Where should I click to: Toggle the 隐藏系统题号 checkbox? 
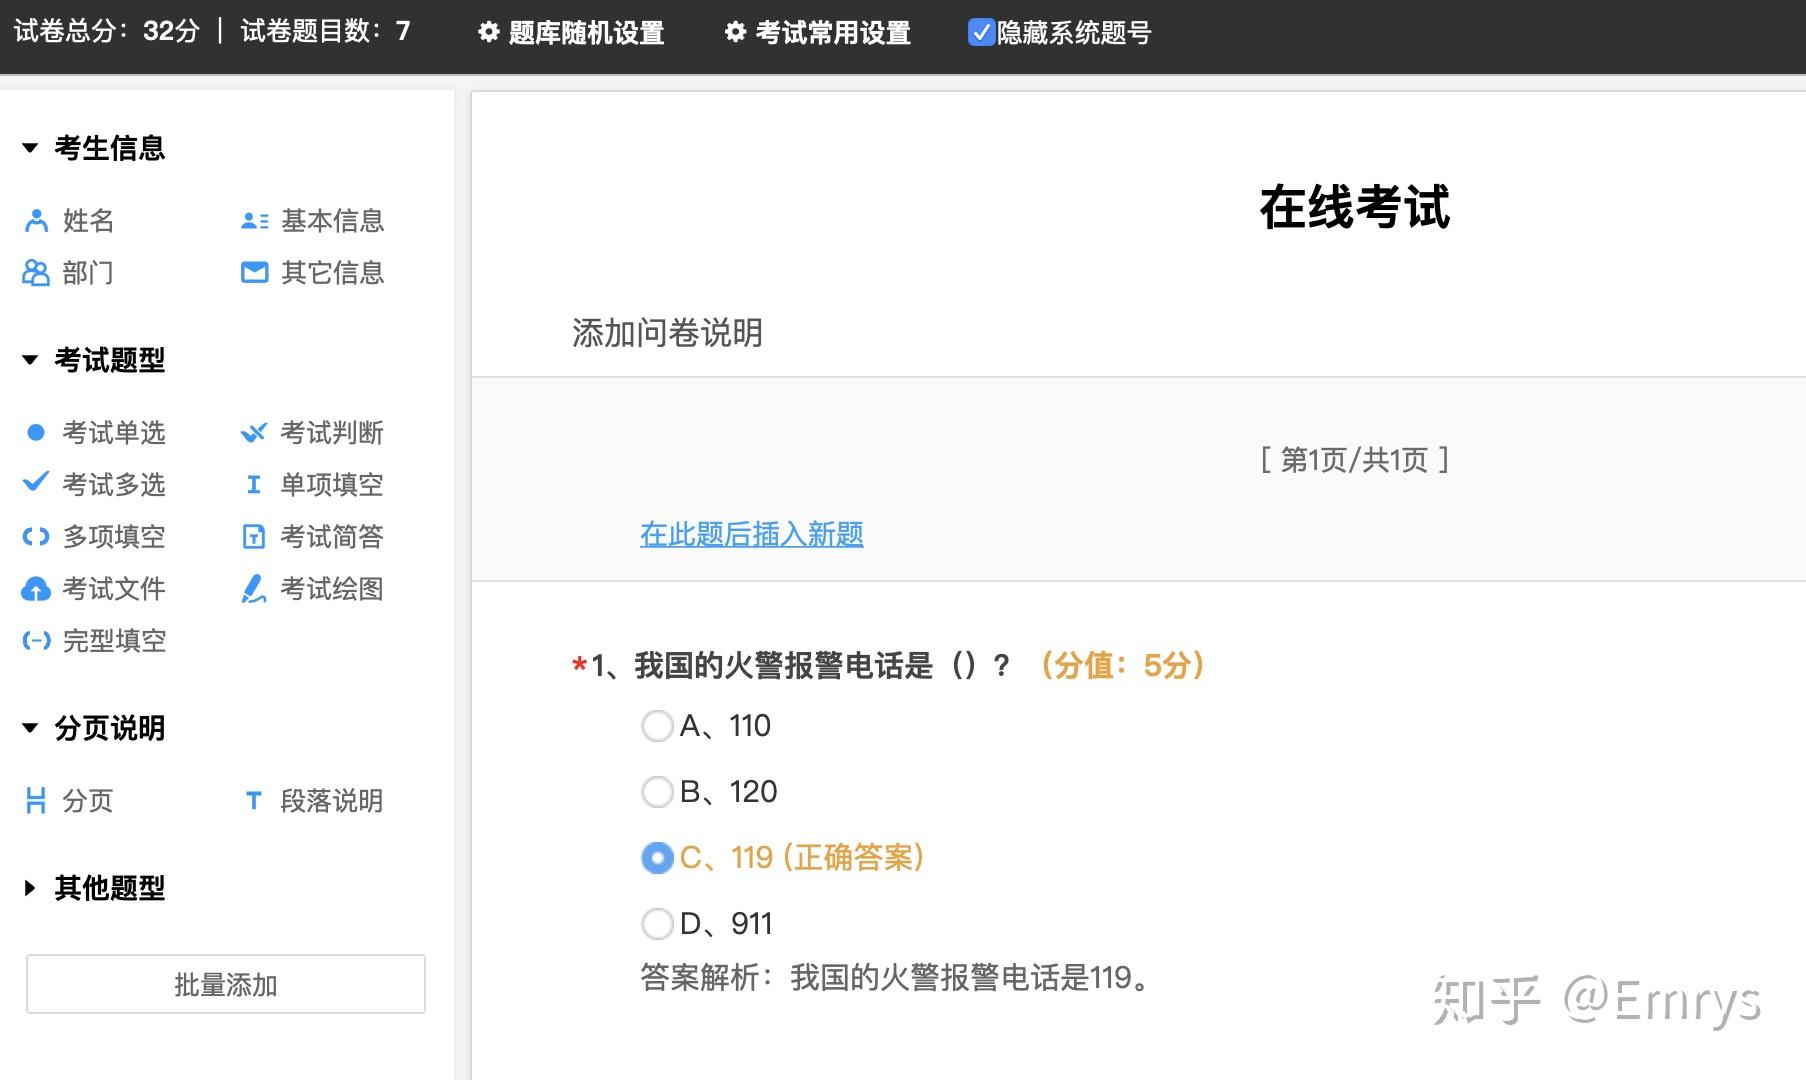pyautogui.click(x=980, y=33)
